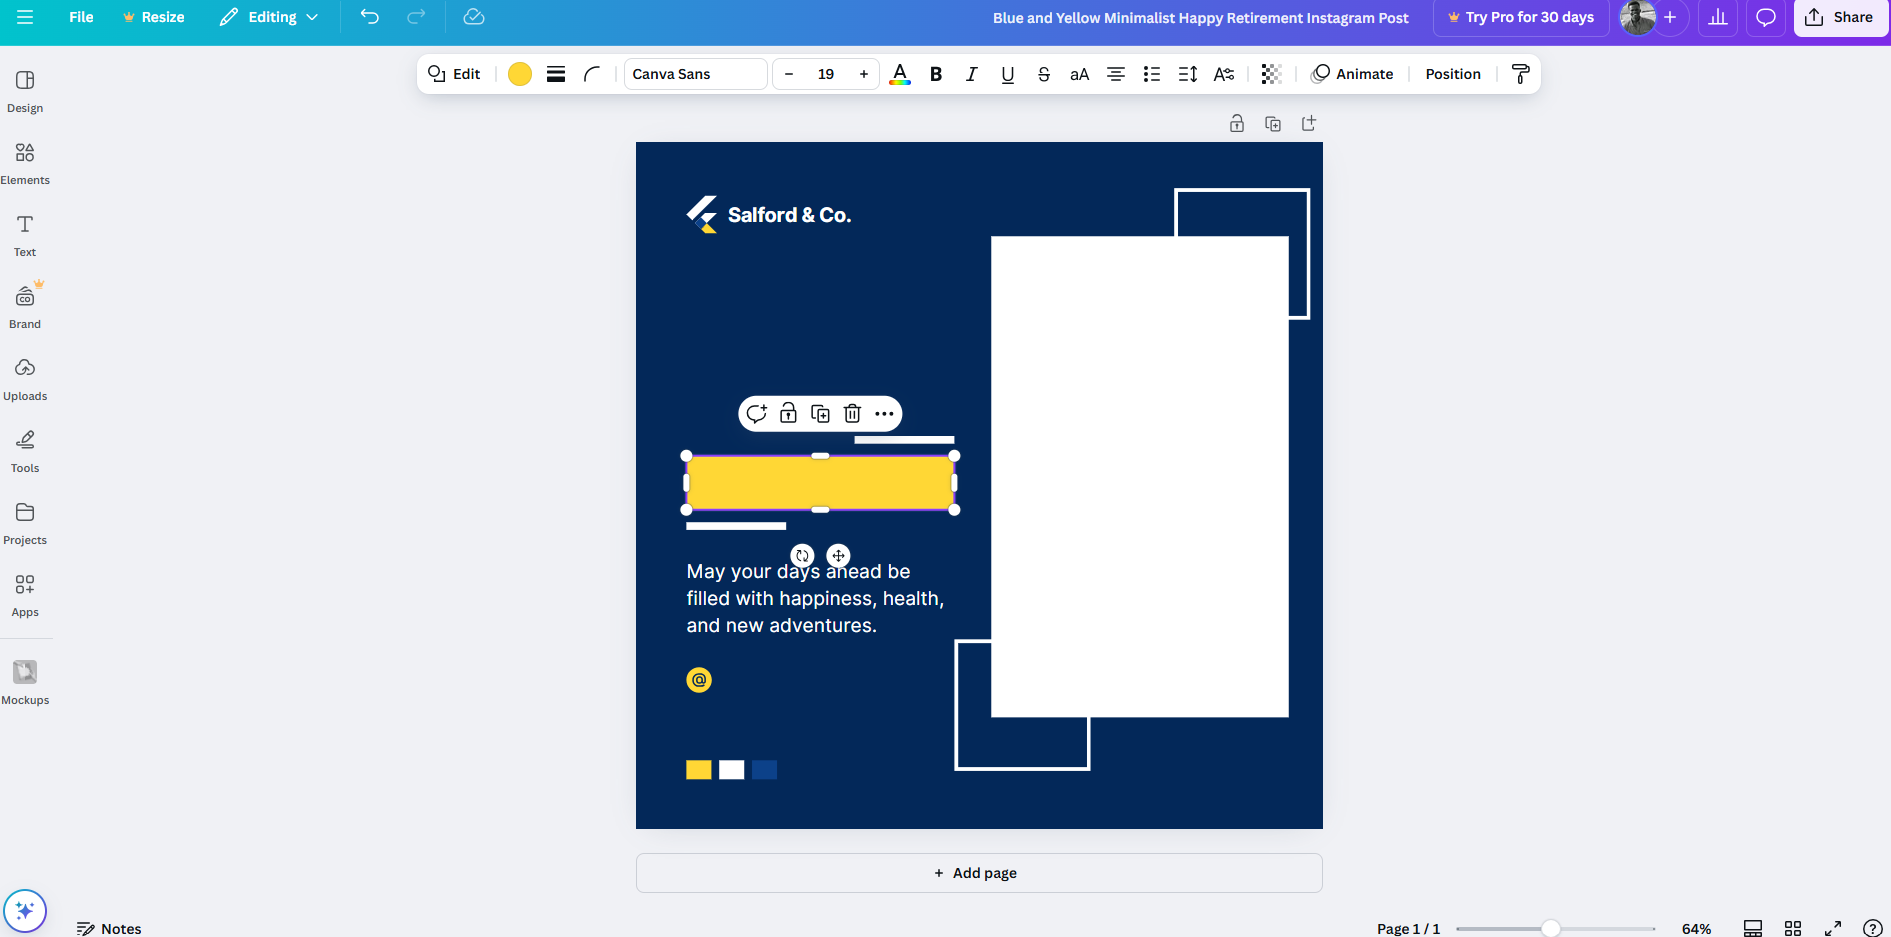Duplicate the selected yellow rectangle
Image resolution: width=1891 pixels, height=937 pixels.
point(821,413)
